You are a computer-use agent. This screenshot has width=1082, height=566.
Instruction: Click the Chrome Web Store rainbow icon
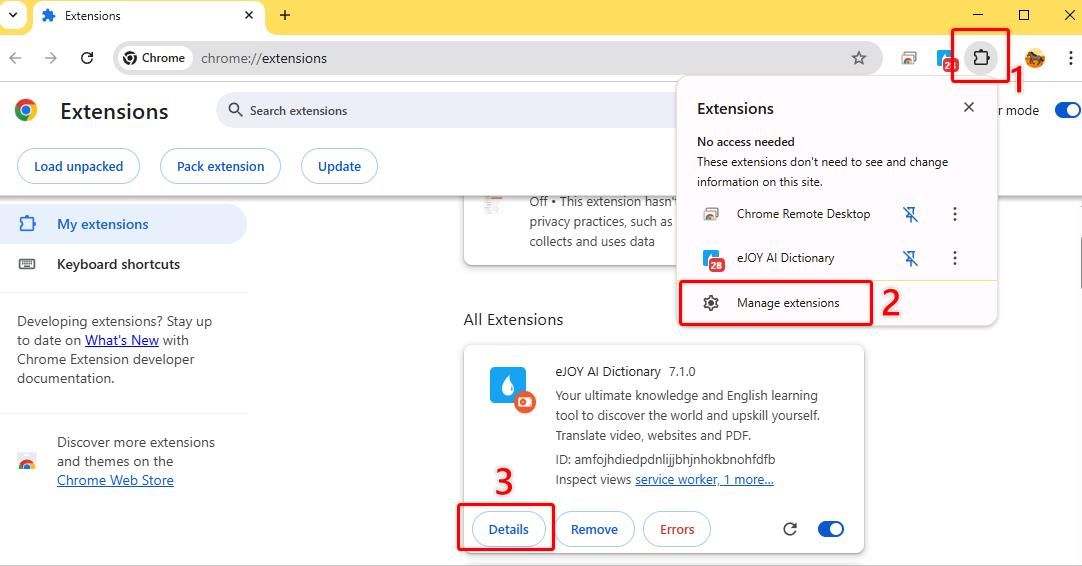tap(27, 462)
